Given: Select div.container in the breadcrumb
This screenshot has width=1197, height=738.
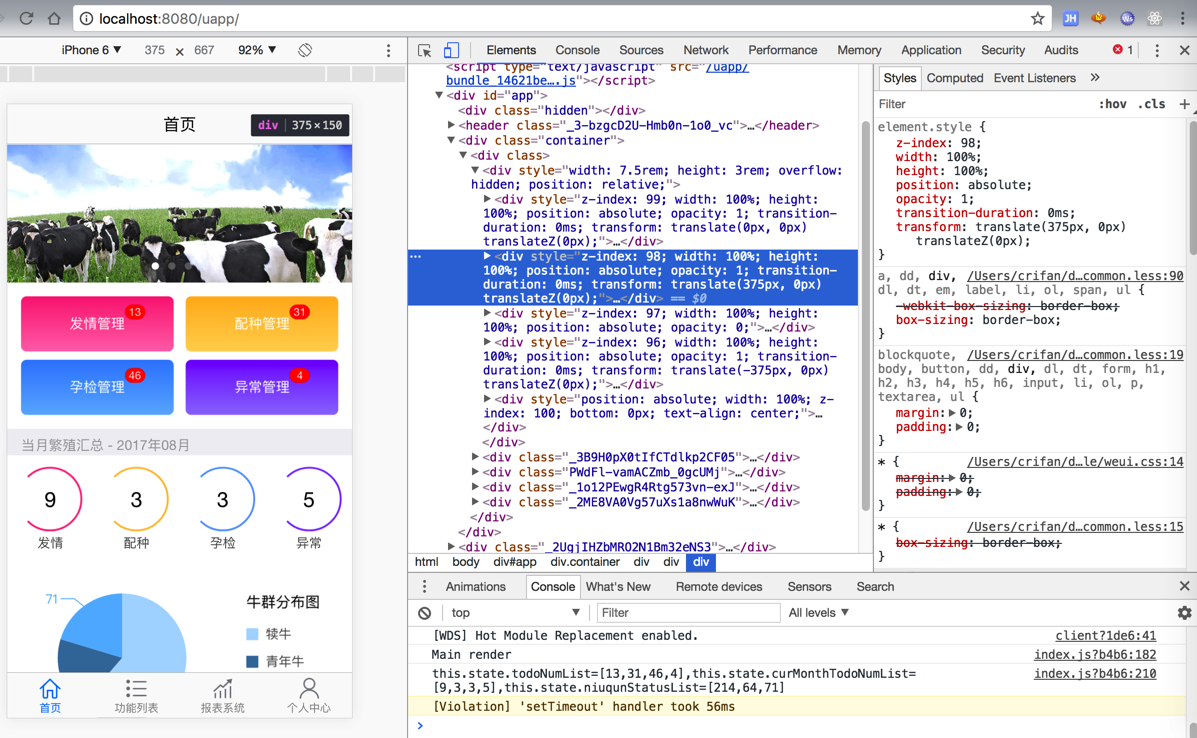Looking at the screenshot, I should 585,562.
